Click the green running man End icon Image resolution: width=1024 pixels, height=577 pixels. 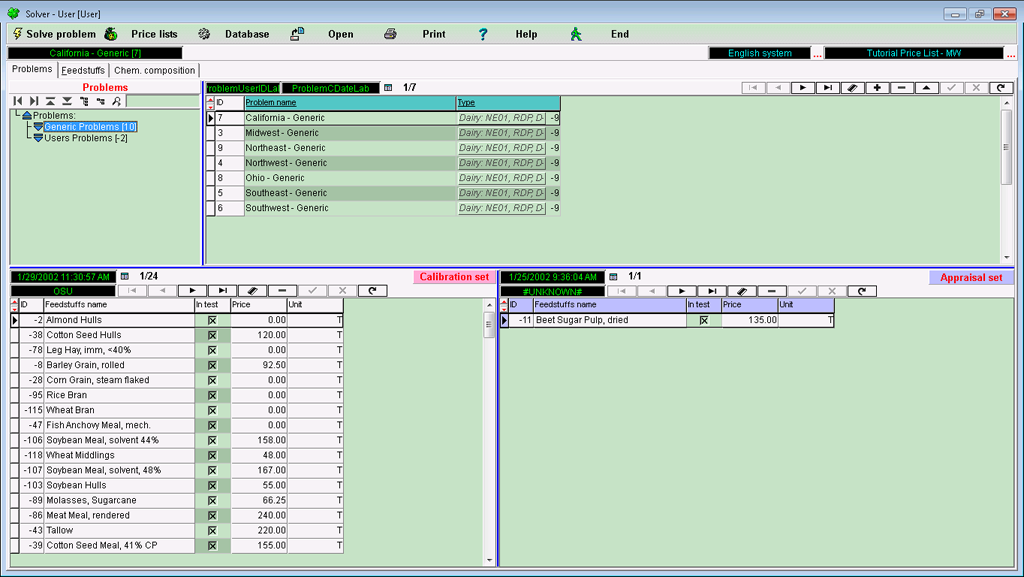[576, 34]
